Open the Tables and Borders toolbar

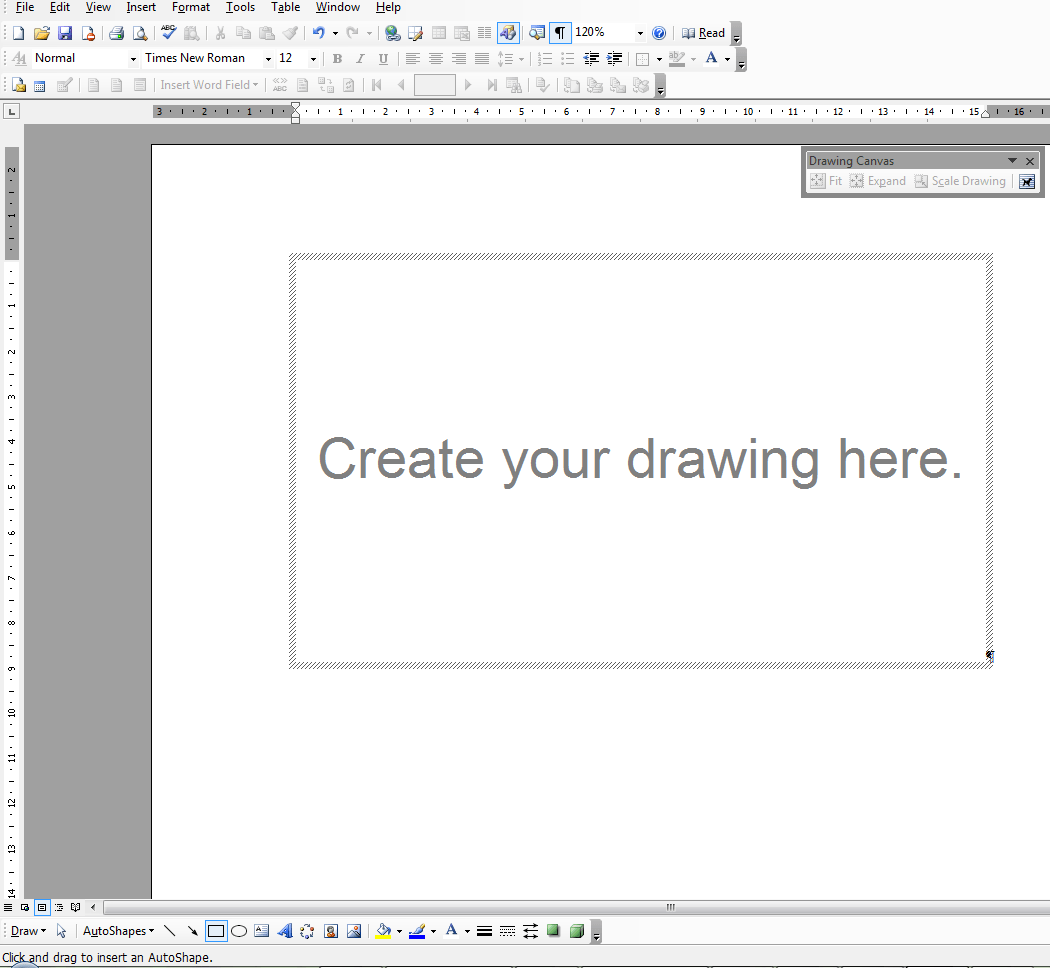(x=415, y=33)
